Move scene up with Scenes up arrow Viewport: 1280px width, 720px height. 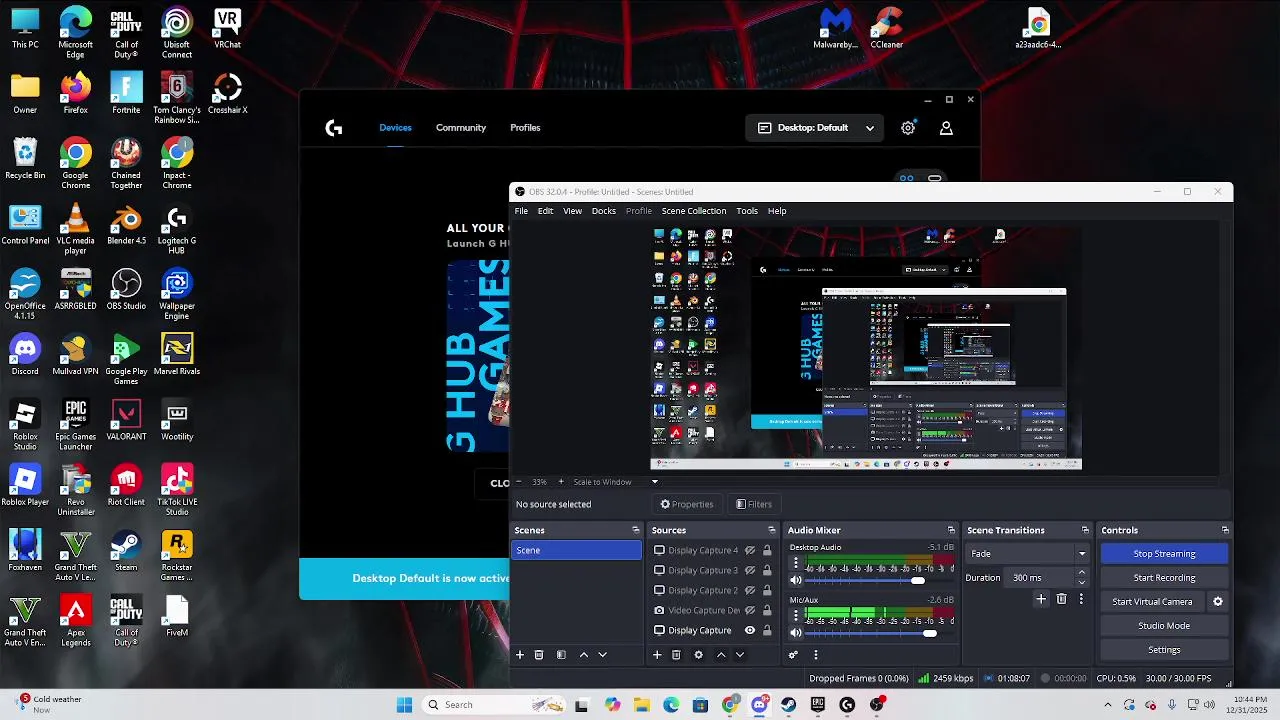click(584, 655)
